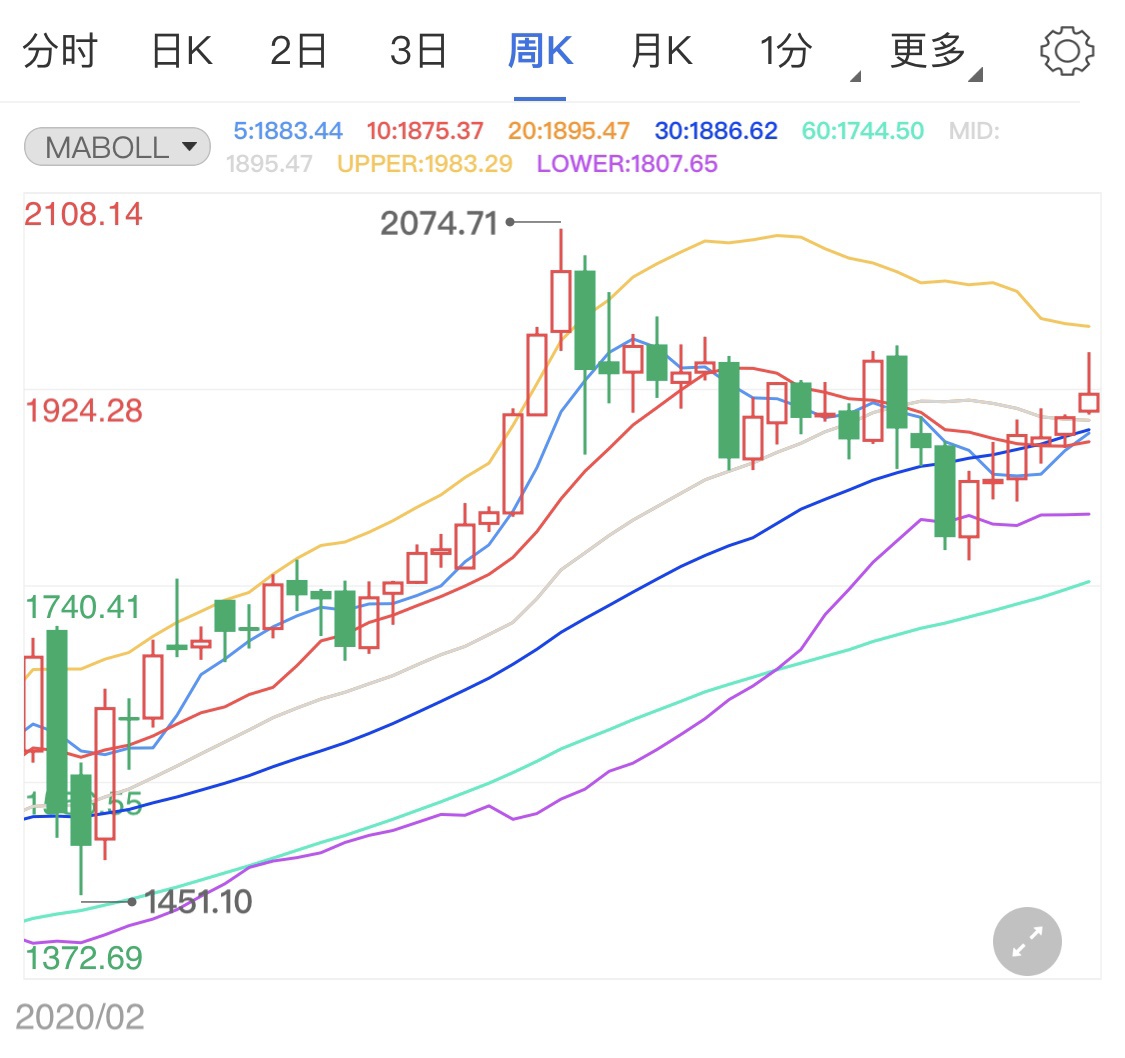The width and height of the screenshot is (1125, 1058).
Task: Click the purple LOWER 1807.65 label
Action: coord(627,163)
